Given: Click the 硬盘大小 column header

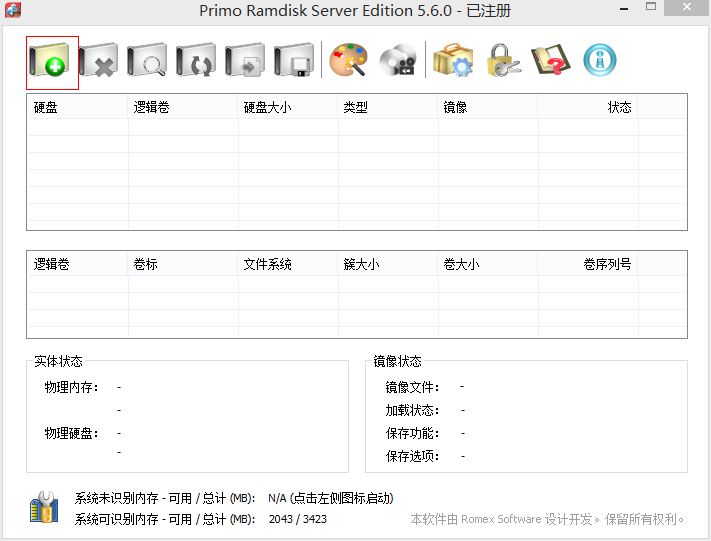Looking at the screenshot, I should click(288, 107).
